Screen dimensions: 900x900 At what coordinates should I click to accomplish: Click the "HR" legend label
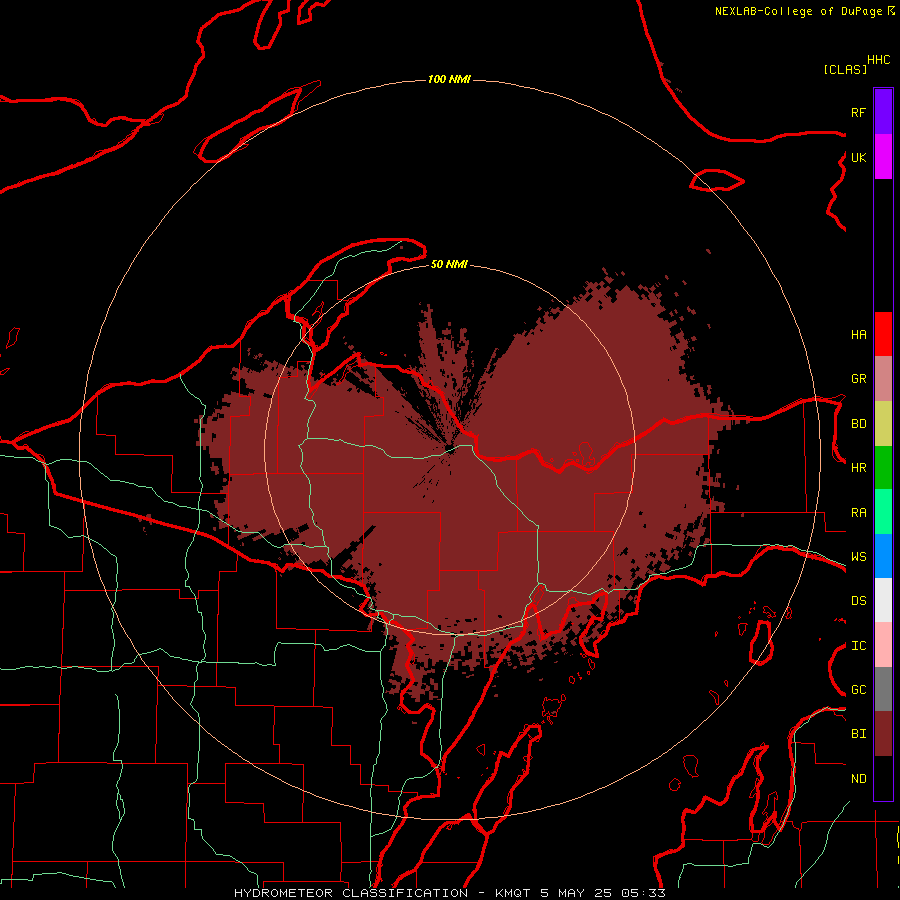click(x=858, y=468)
